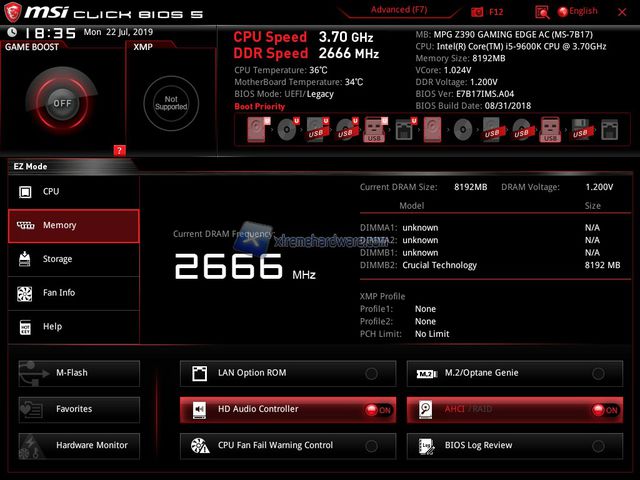
Task: Enable CPU Fan Fail Warning Control
Action: click(371, 445)
